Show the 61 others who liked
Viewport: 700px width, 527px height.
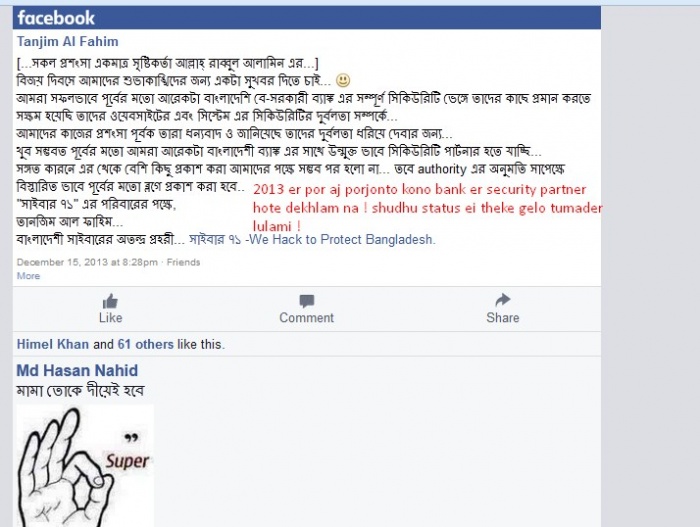coord(146,344)
